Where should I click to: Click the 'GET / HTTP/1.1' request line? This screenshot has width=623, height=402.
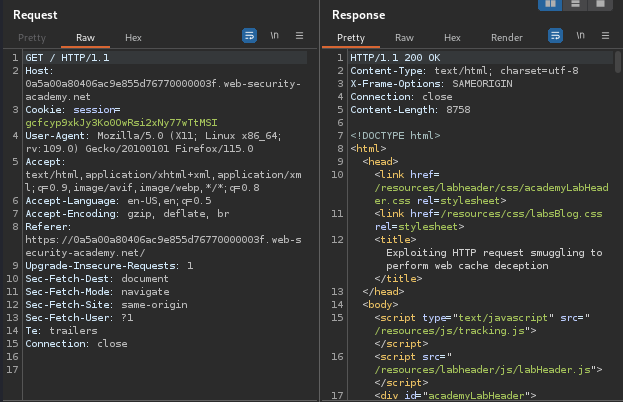[x=67, y=58]
